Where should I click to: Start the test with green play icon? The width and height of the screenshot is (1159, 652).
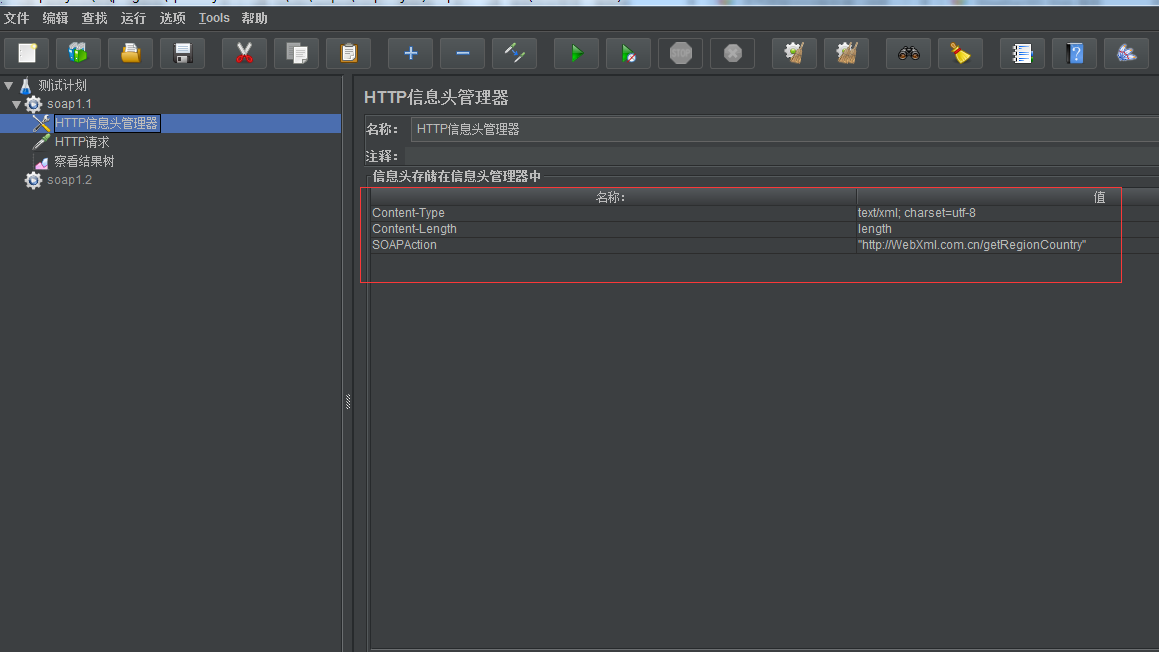pos(576,53)
